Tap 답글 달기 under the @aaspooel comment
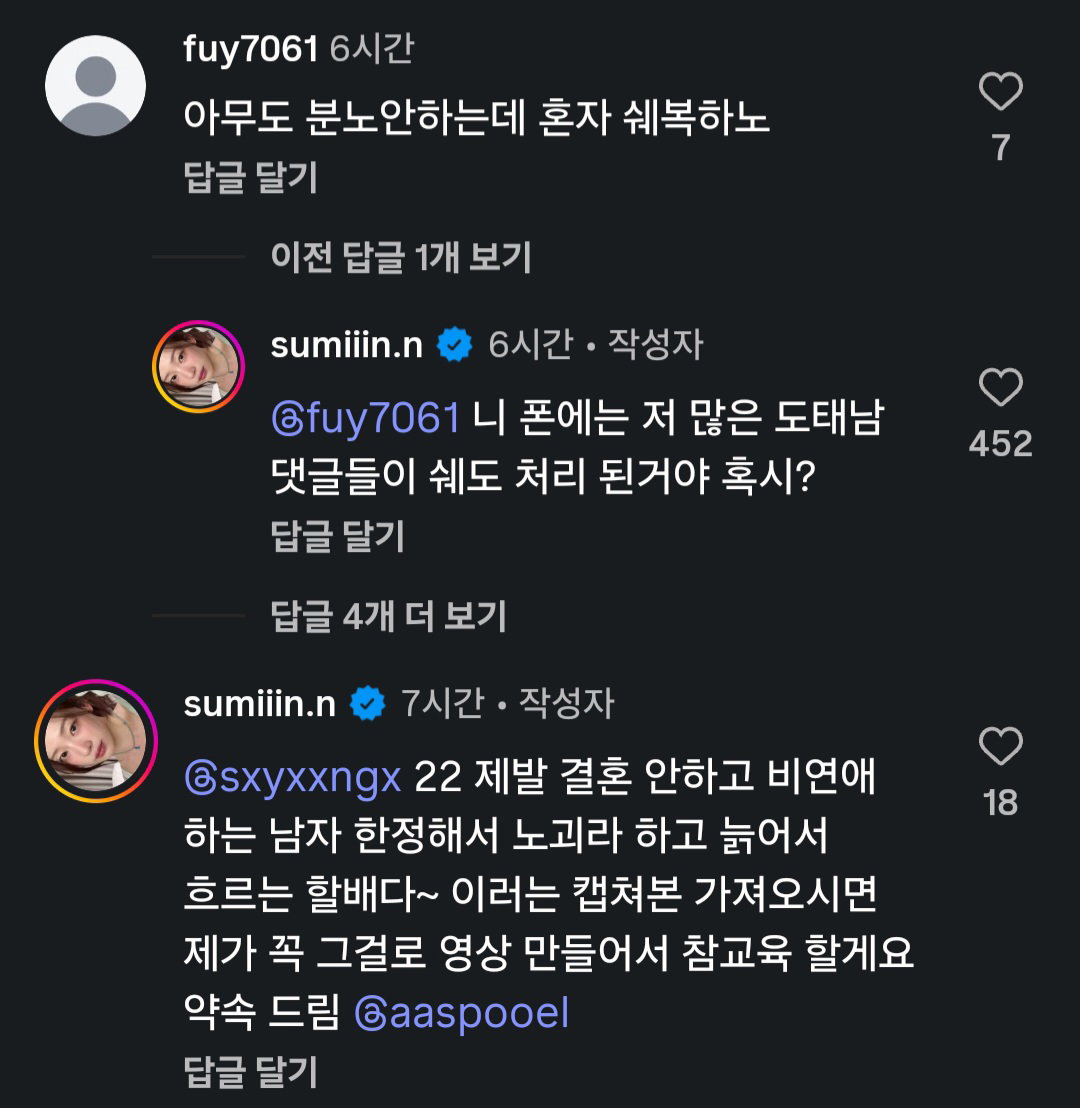This screenshot has width=1080, height=1108. coord(250,1071)
